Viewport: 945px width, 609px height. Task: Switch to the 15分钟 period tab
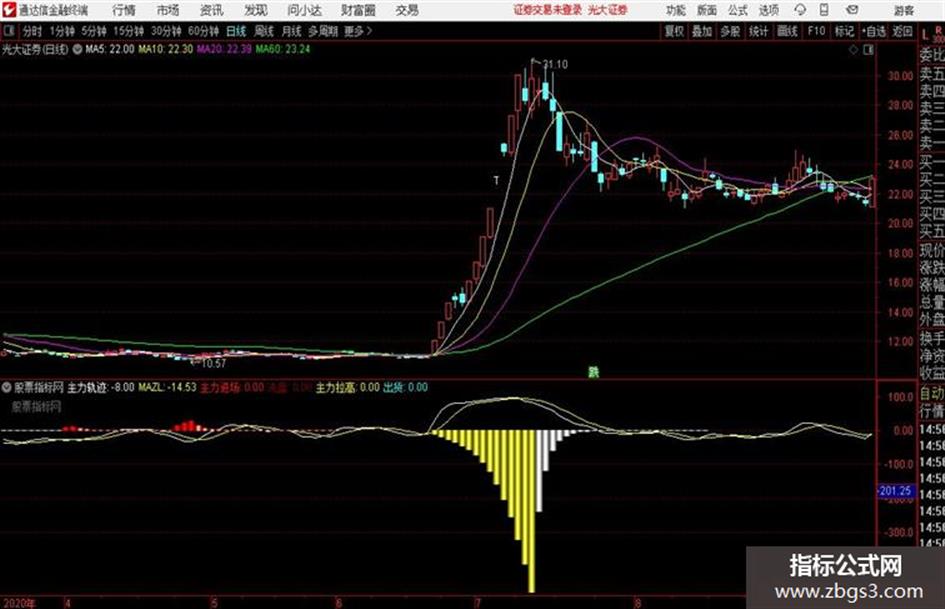point(129,31)
